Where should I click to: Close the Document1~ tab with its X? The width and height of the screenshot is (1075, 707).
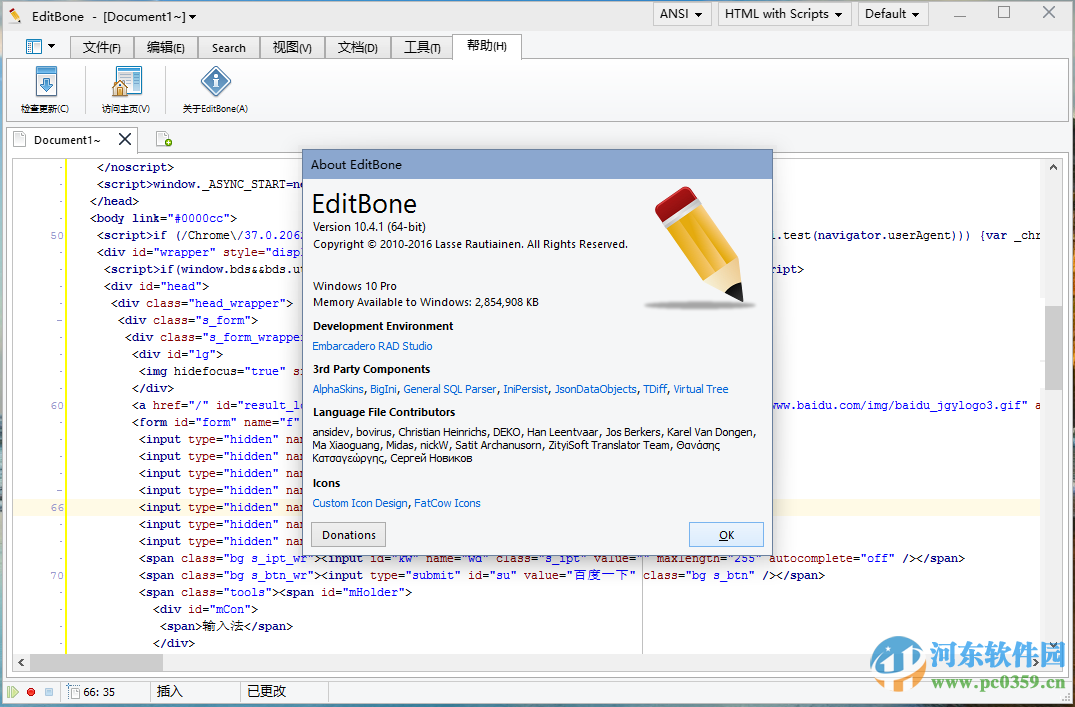coord(125,139)
